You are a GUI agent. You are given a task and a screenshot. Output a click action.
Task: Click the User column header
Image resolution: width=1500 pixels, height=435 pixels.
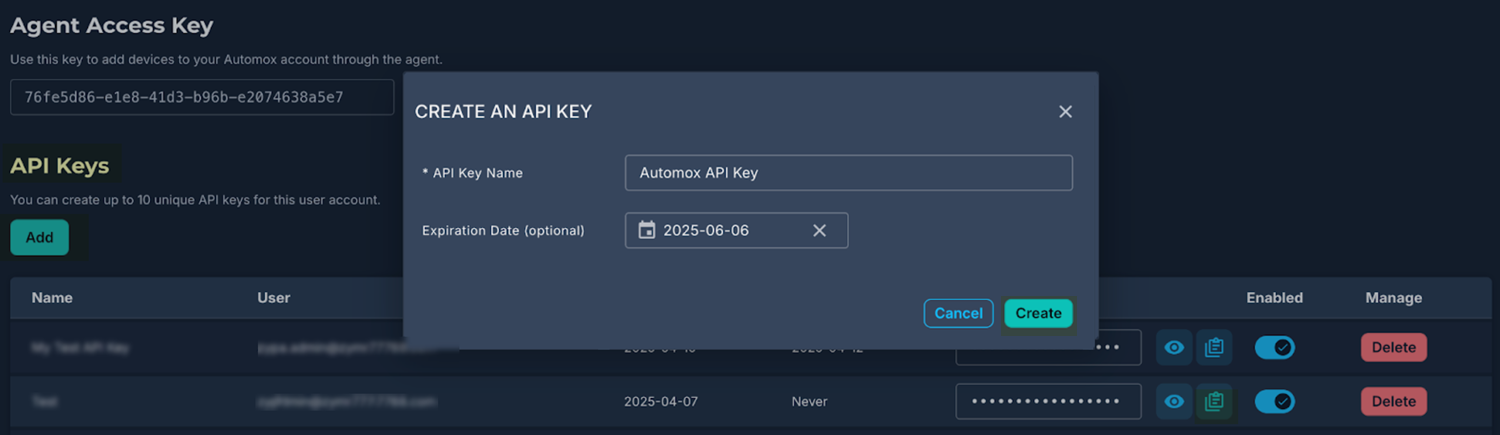coord(273,297)
